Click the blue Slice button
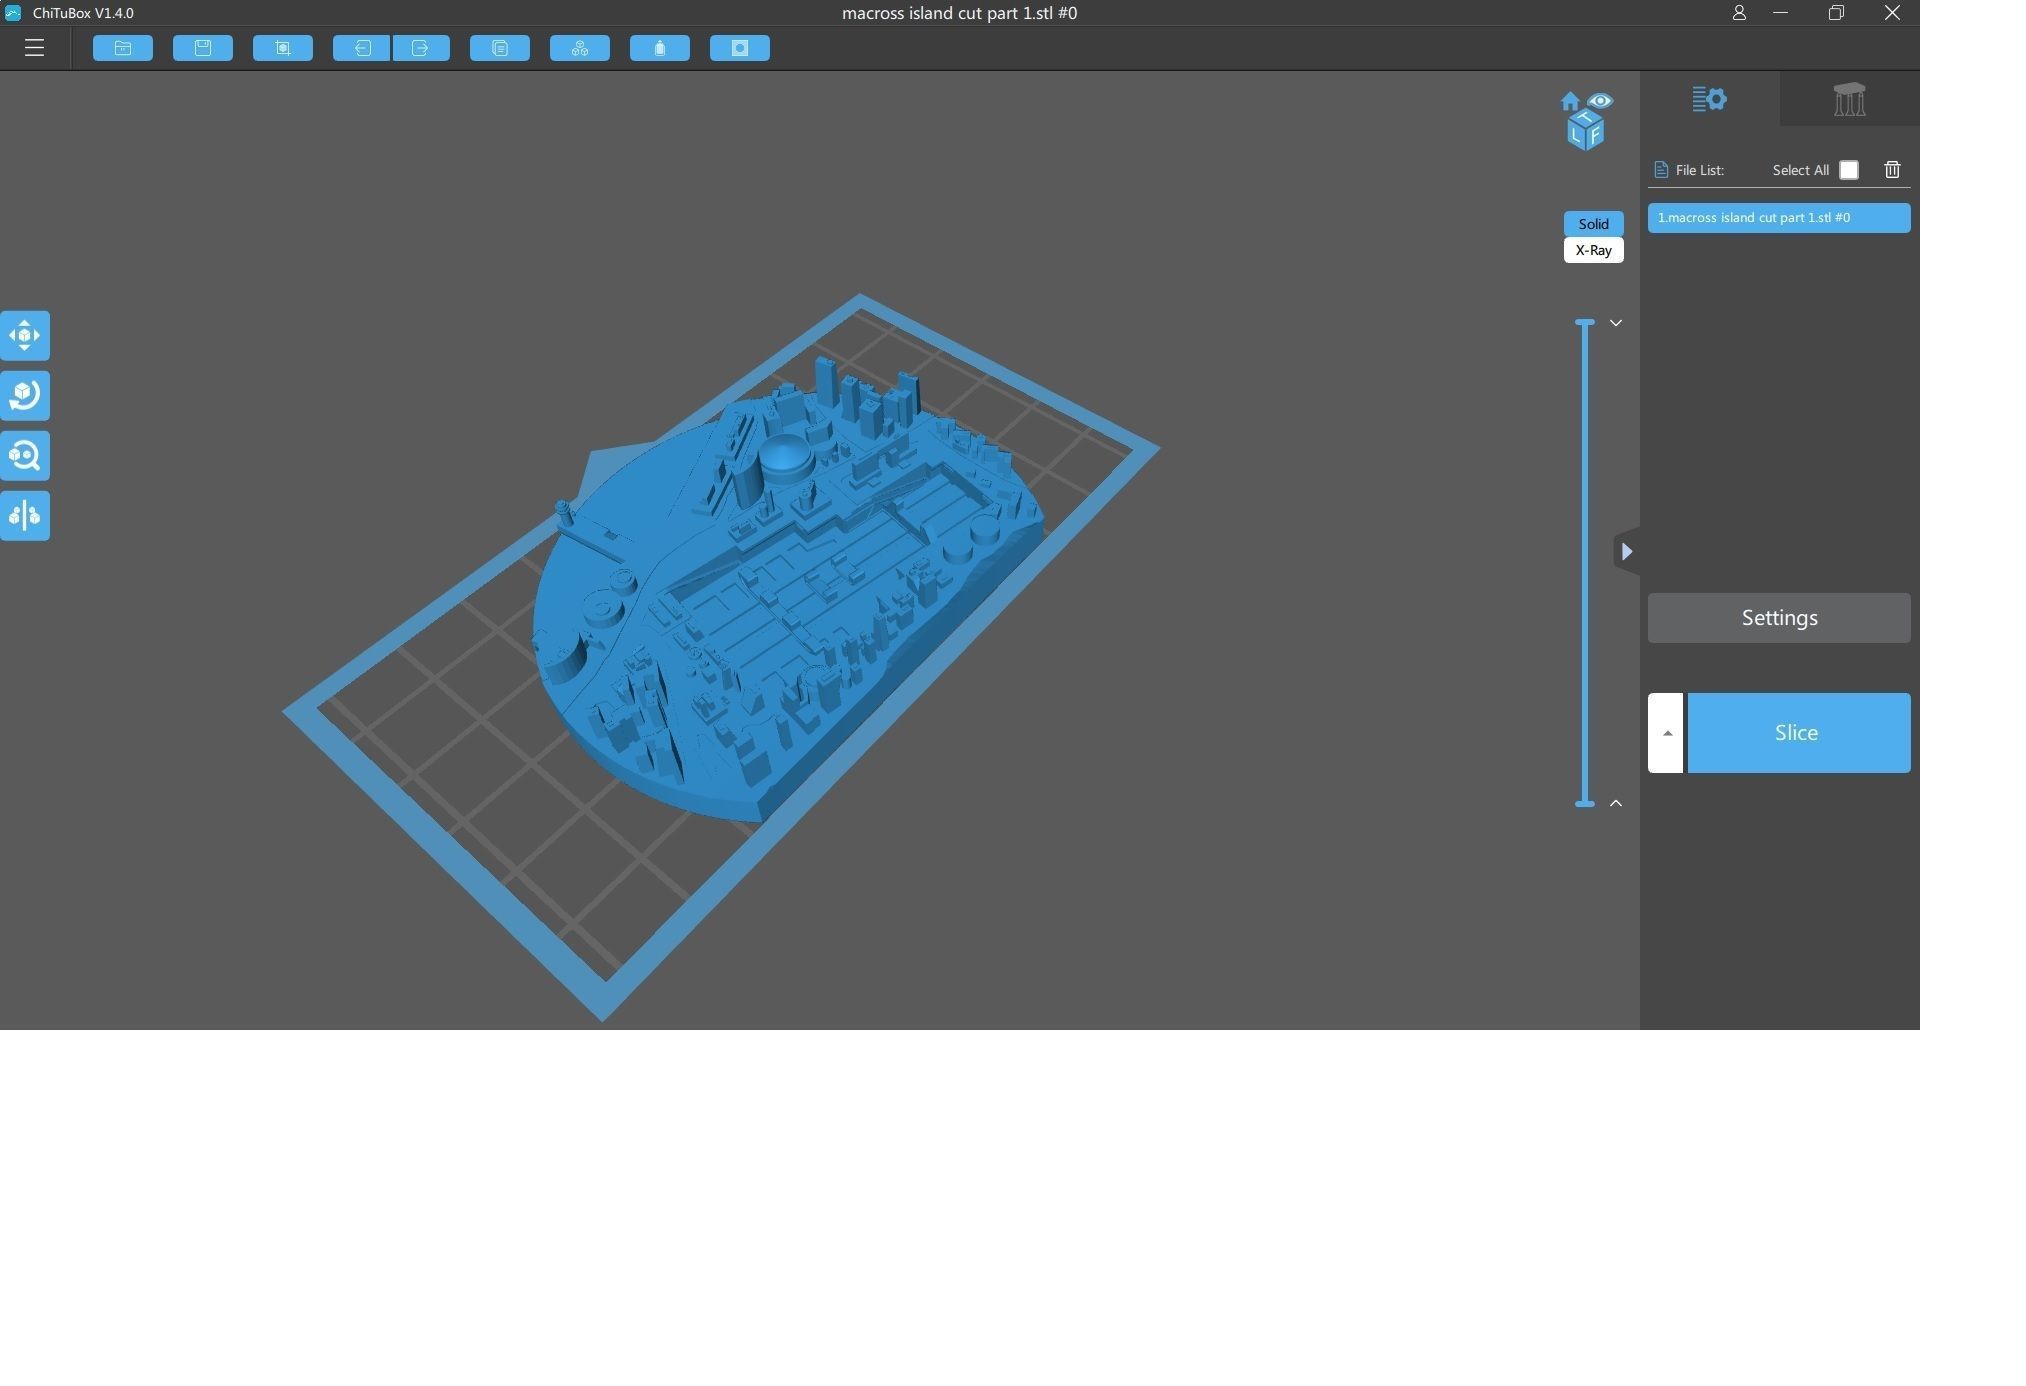Screen dimensions: 2026x1386 (x=1798, y=733)
